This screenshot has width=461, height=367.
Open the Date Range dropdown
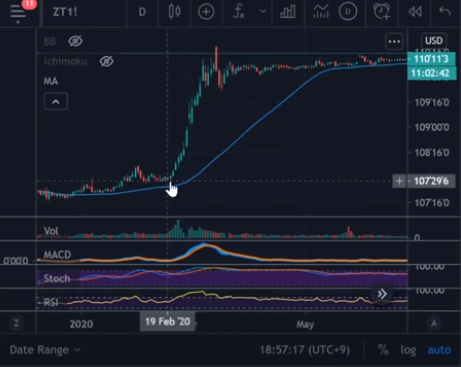tap(45, 350)
